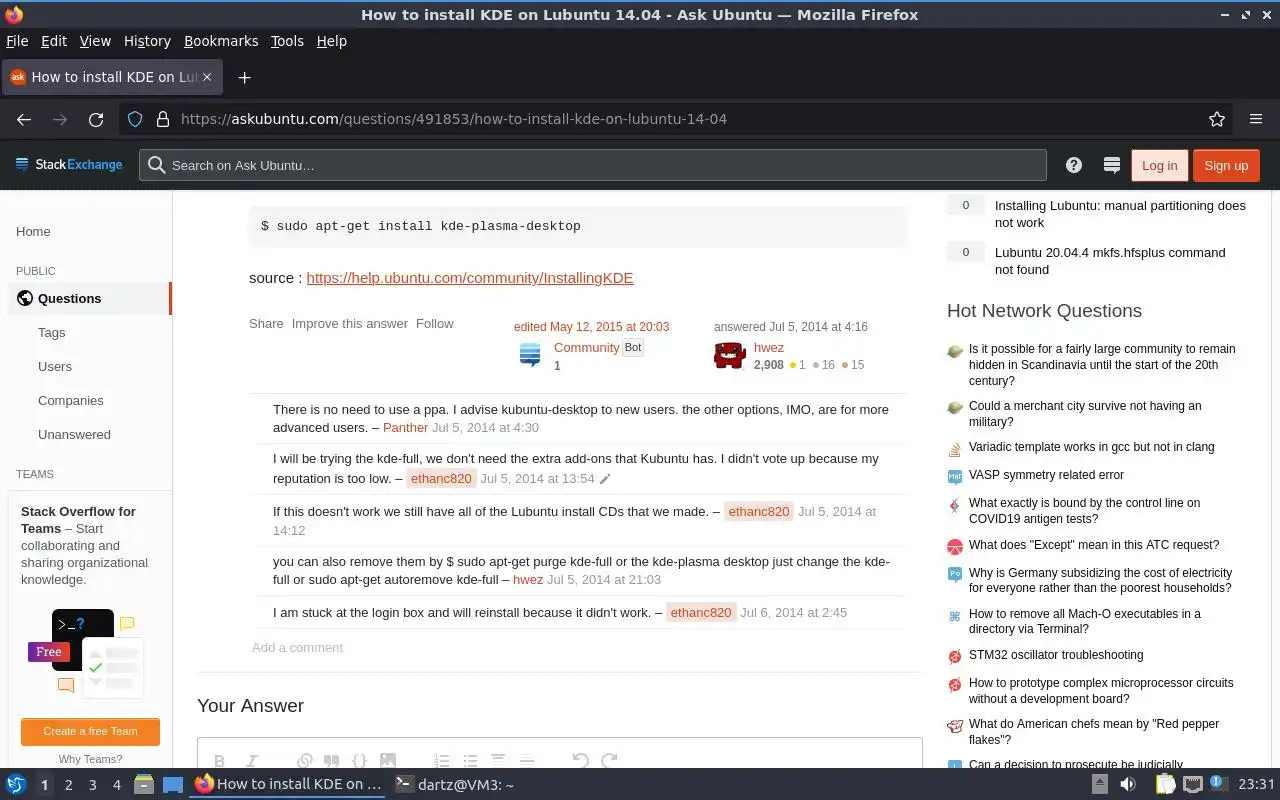Click the show desktop taskbar icon
Image resolution: width=1280 pixels, height=800 pixels.
click(x=172, y=785)
